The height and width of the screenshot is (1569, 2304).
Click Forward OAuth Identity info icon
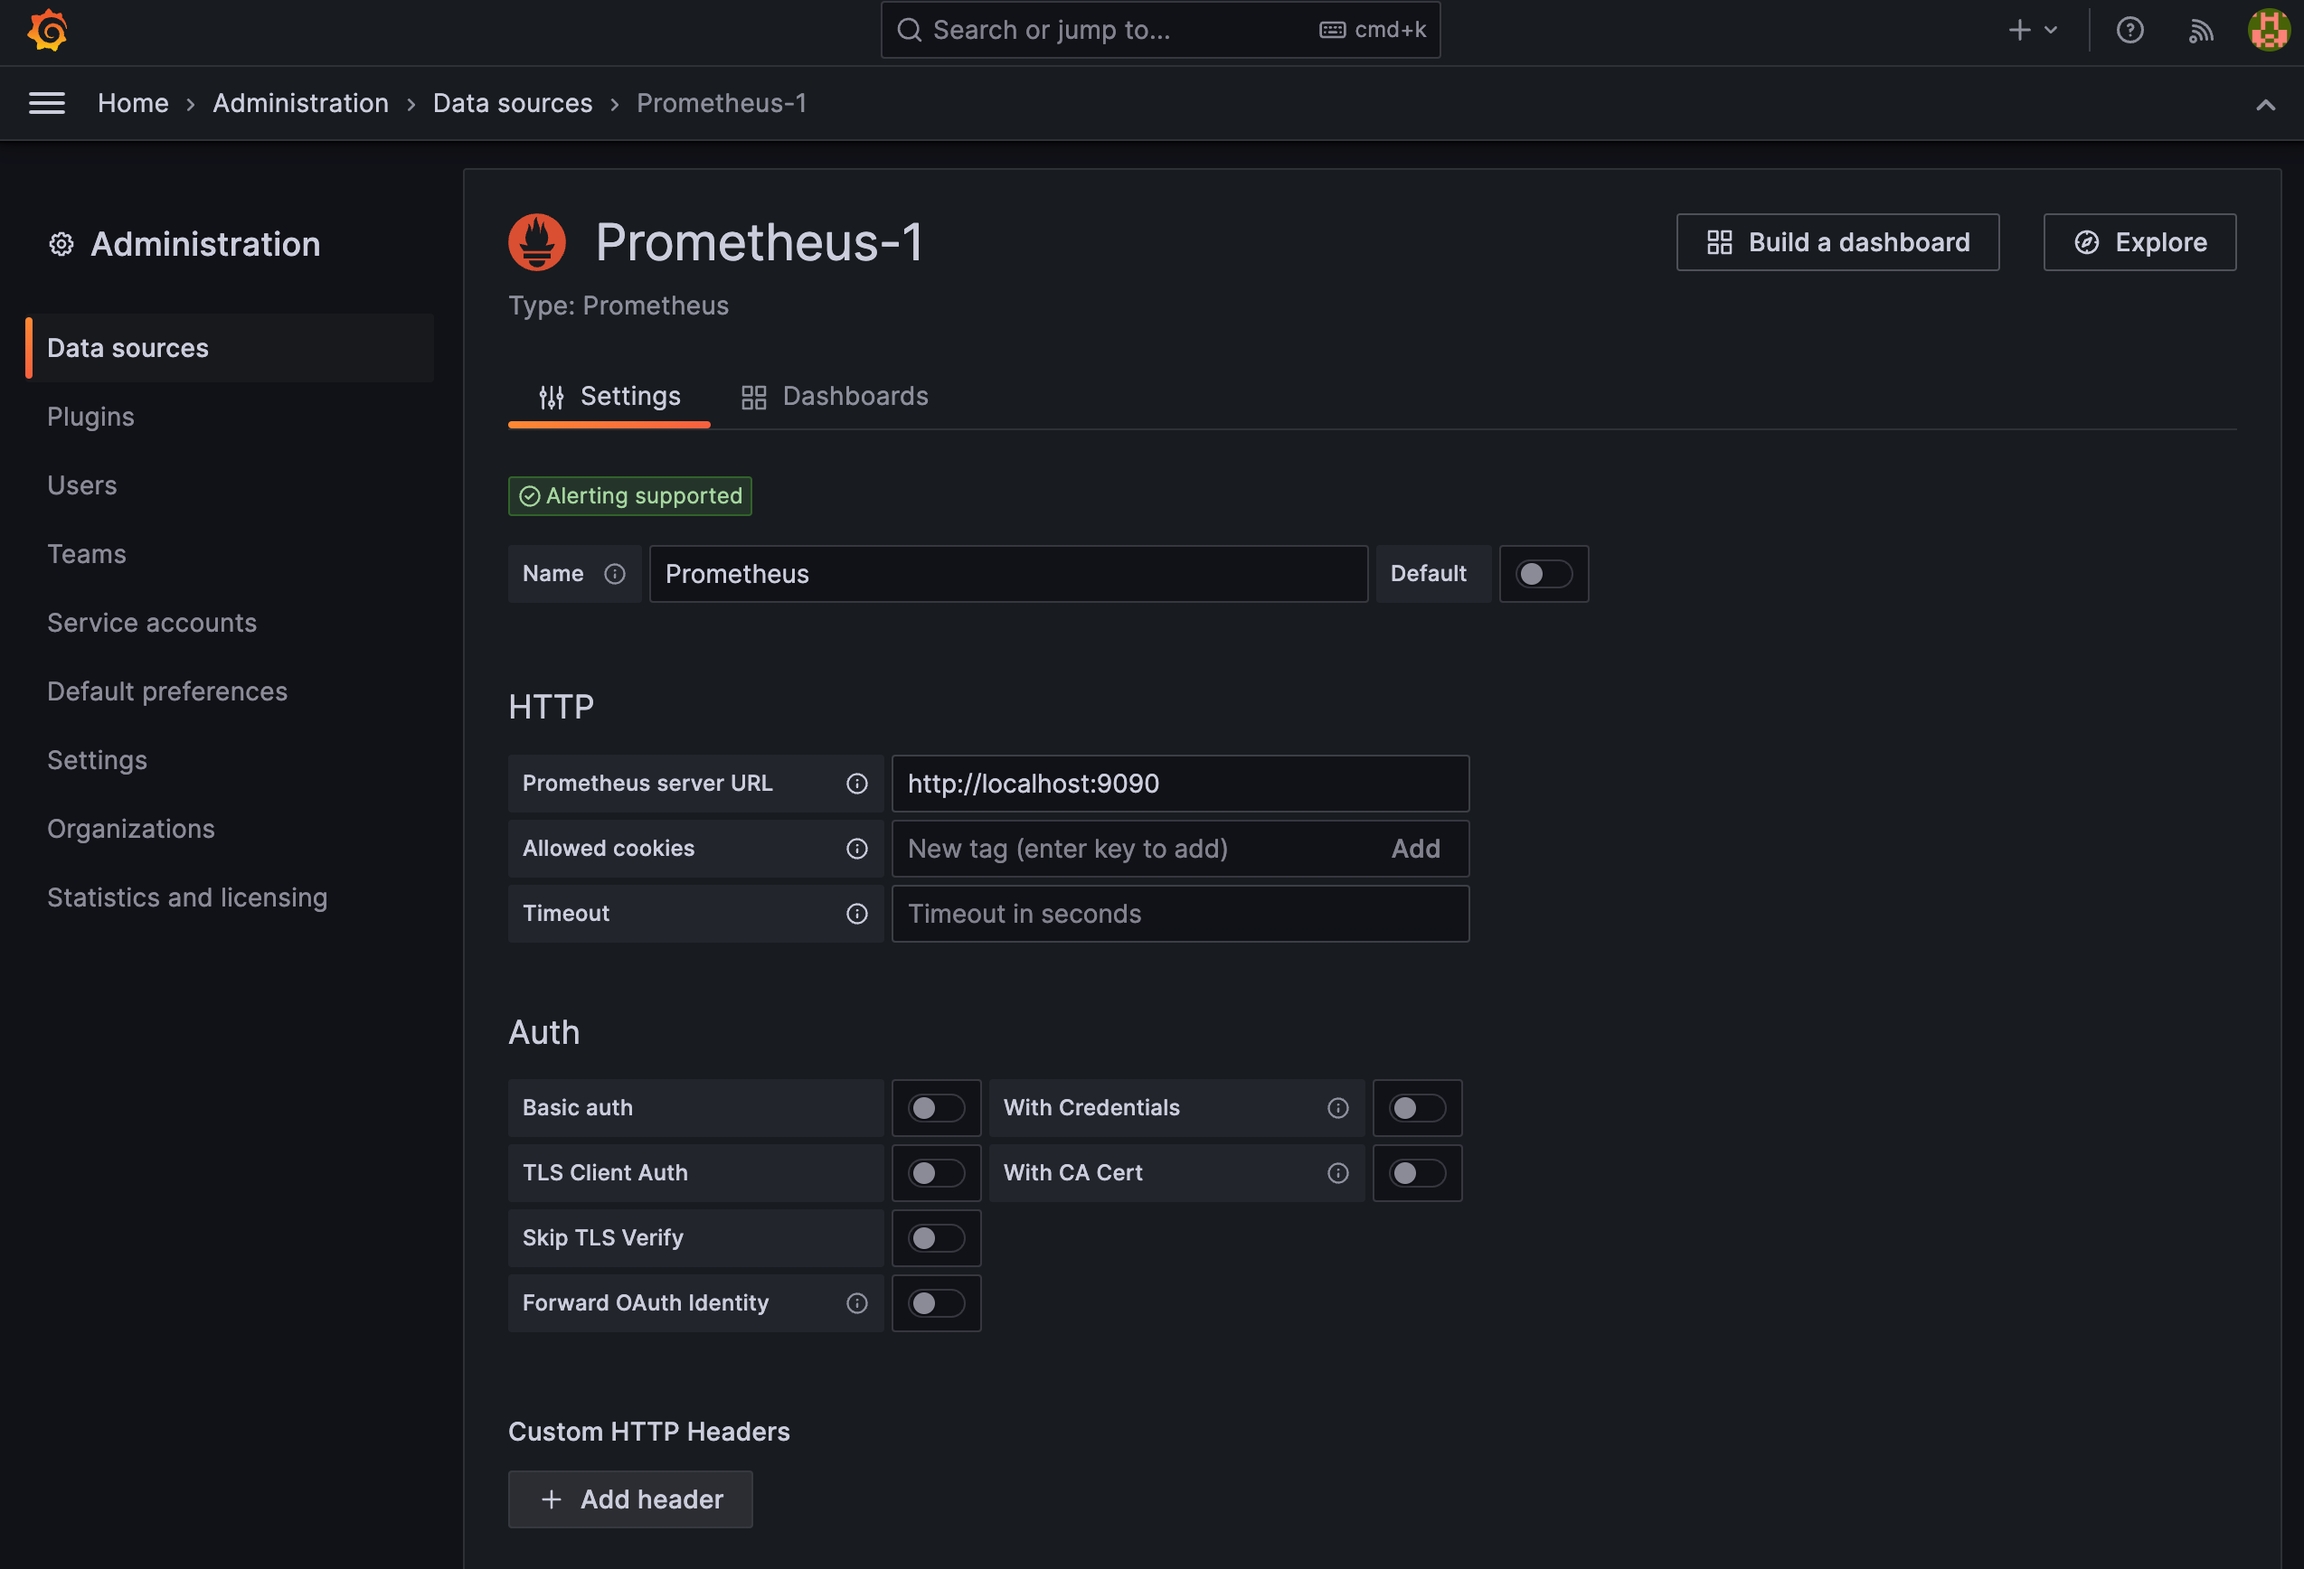[x=856, y=1303]
